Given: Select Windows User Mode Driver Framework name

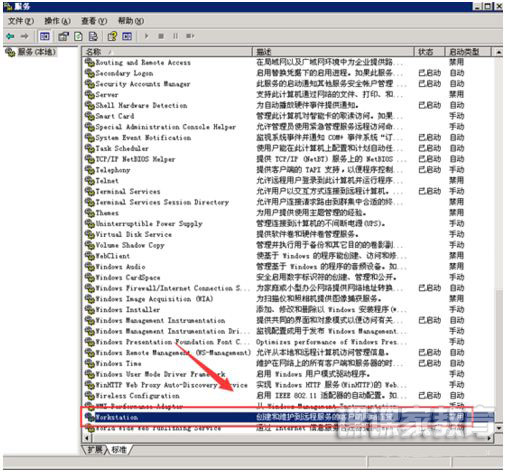Looking at the screenshot, I should click(x=161, y=374).
